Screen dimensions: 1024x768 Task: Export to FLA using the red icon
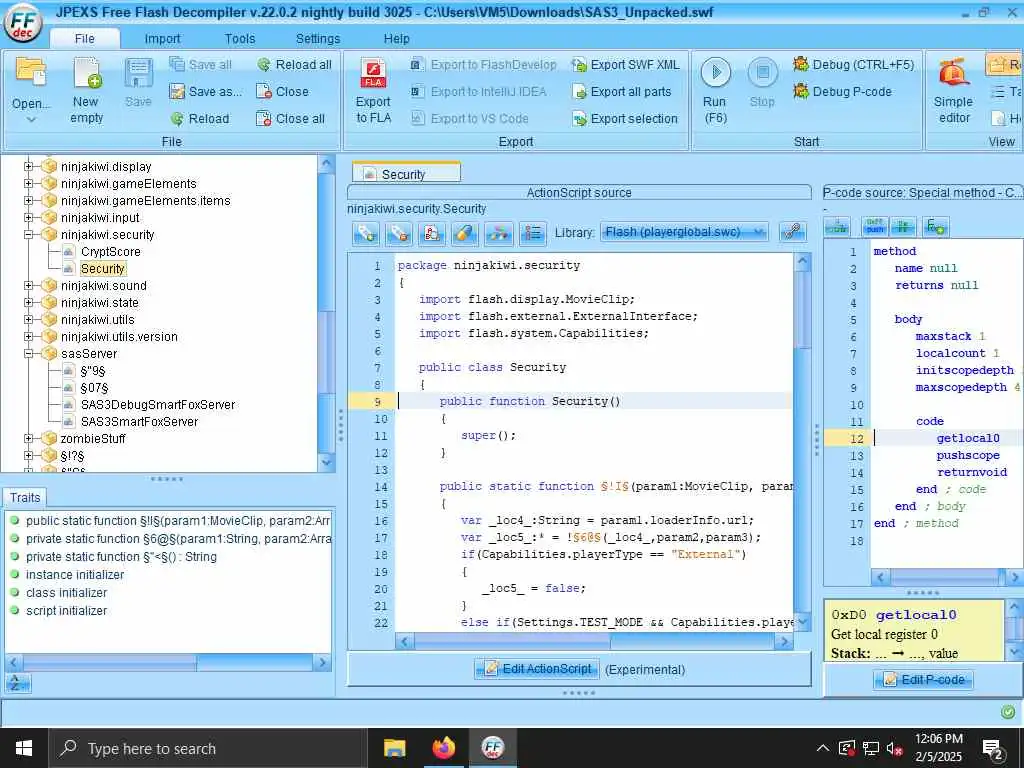pos(374,74)
